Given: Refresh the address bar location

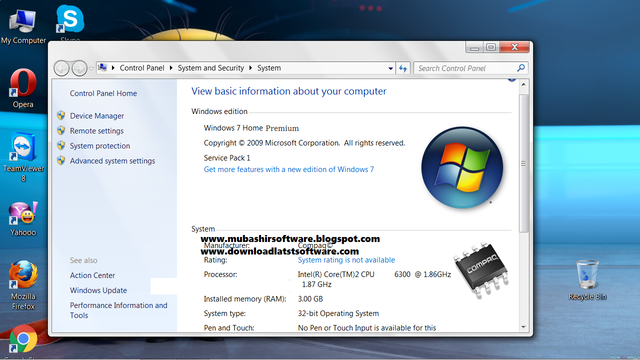Looking at the screenshot, I should pos(403,68).
